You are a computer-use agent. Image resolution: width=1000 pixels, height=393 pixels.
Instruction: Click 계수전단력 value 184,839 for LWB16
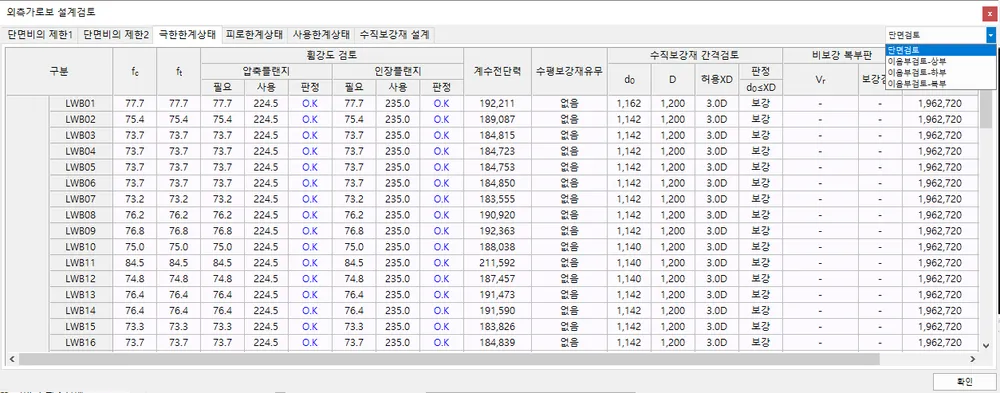coord(497,342)
